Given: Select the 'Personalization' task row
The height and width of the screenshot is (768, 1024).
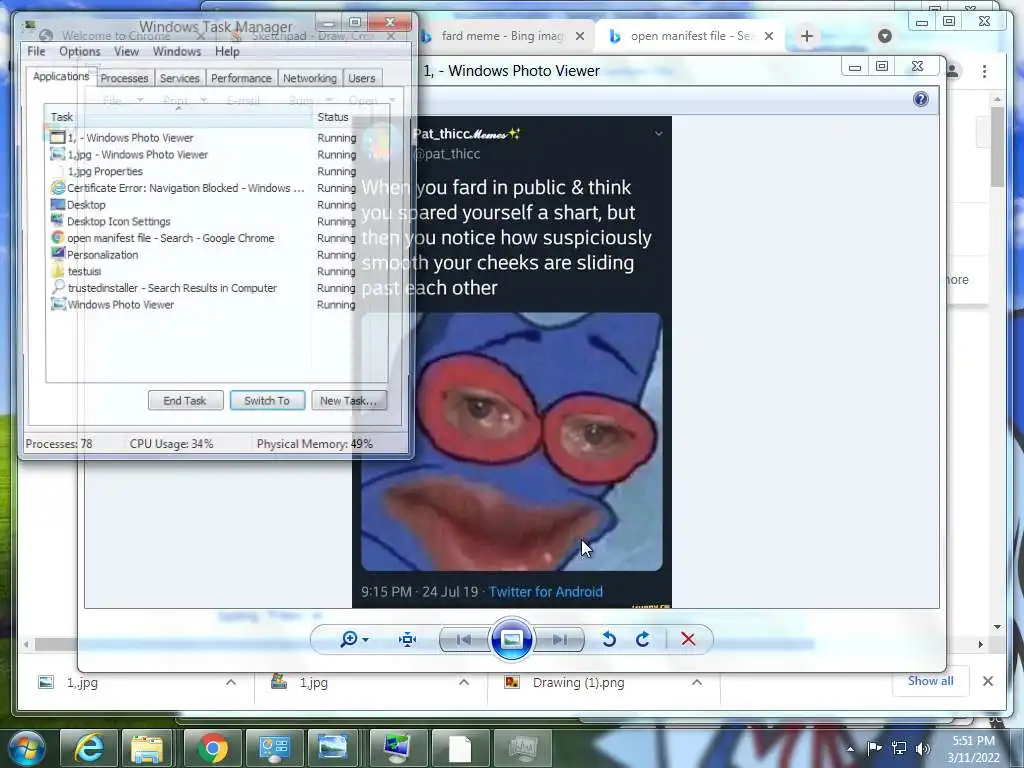Looking at the screenshot, I should click(203, 255).
